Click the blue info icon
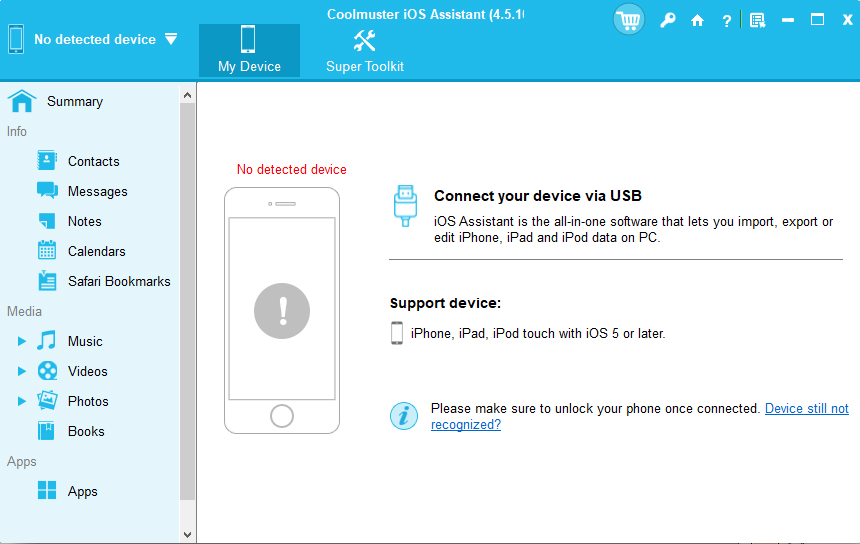Viewport: 860px width, 544px height. [404, 416]
